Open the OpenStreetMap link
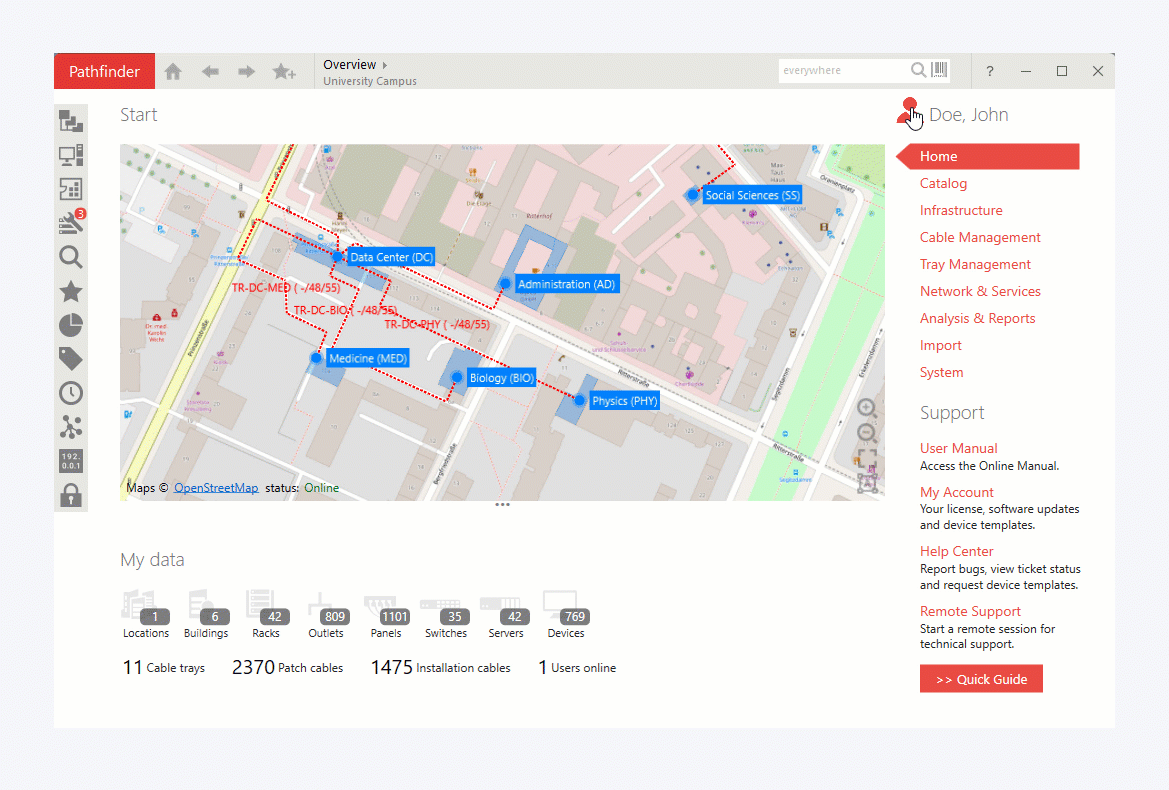 (x=216, y=488)
